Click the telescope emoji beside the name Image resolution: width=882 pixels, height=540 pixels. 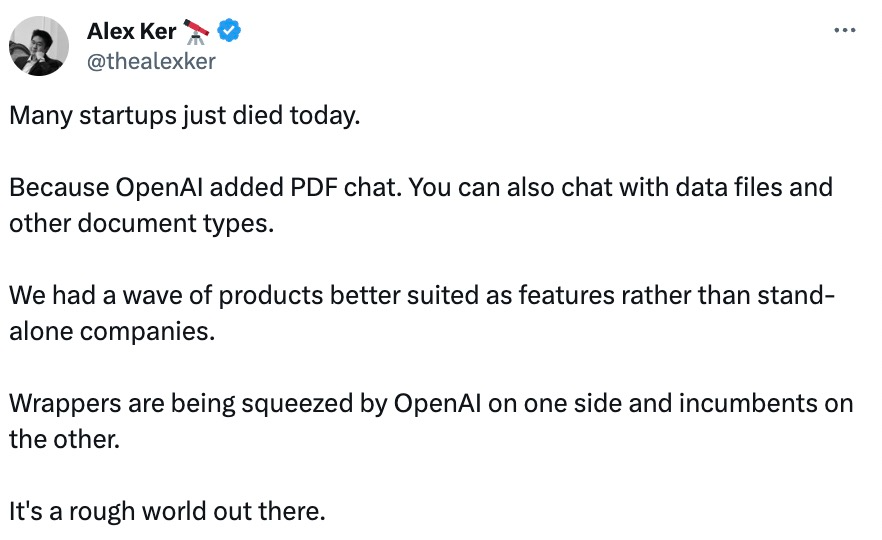coord(196,32)
